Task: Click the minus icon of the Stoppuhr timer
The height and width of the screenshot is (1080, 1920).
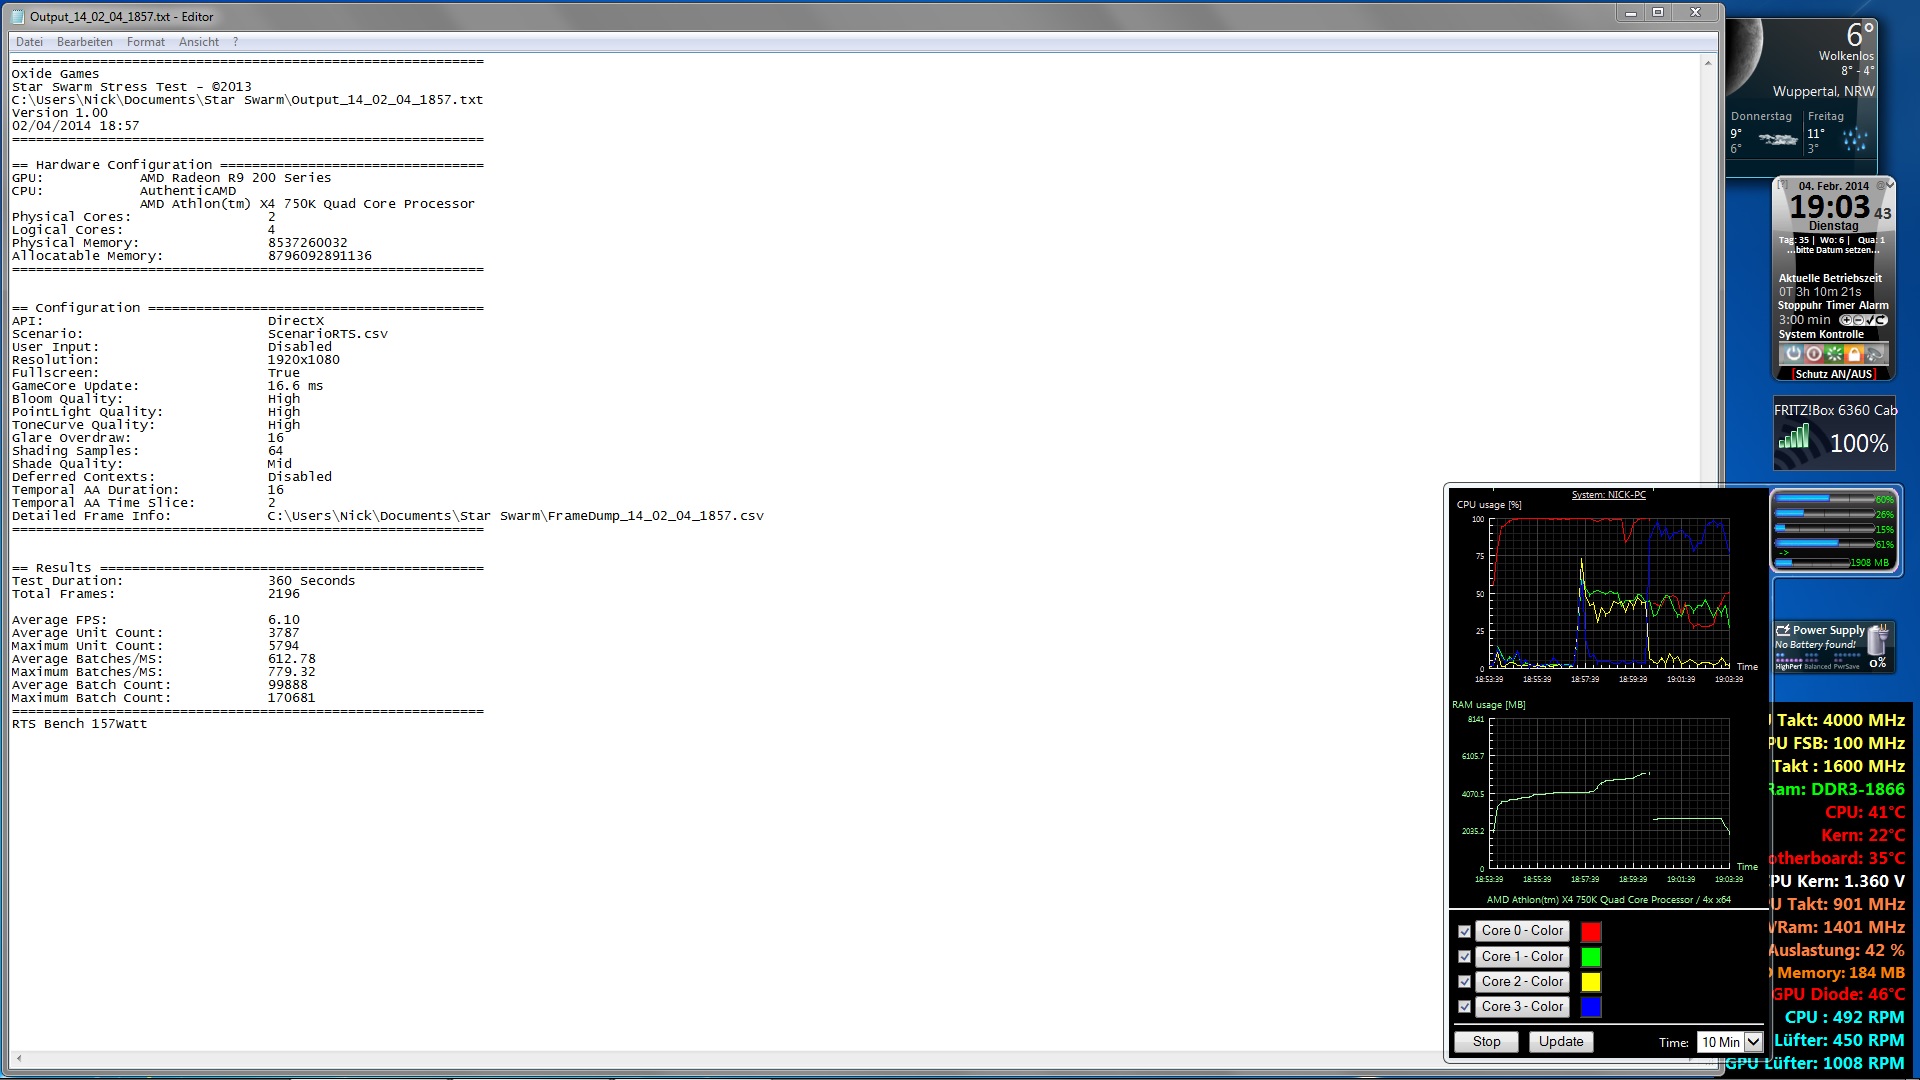Action: pyautogui.click(x=1858, y=320)
